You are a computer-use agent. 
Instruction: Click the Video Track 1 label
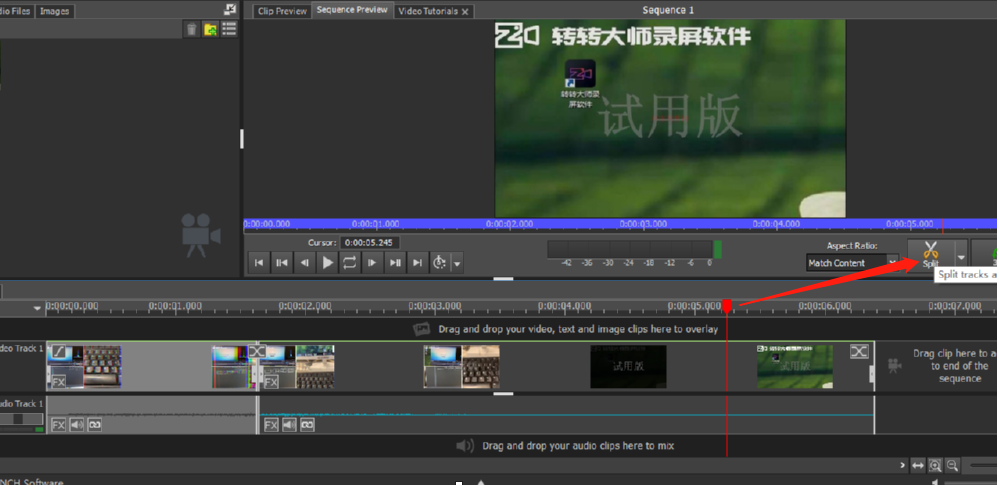[x=21, y=349]
